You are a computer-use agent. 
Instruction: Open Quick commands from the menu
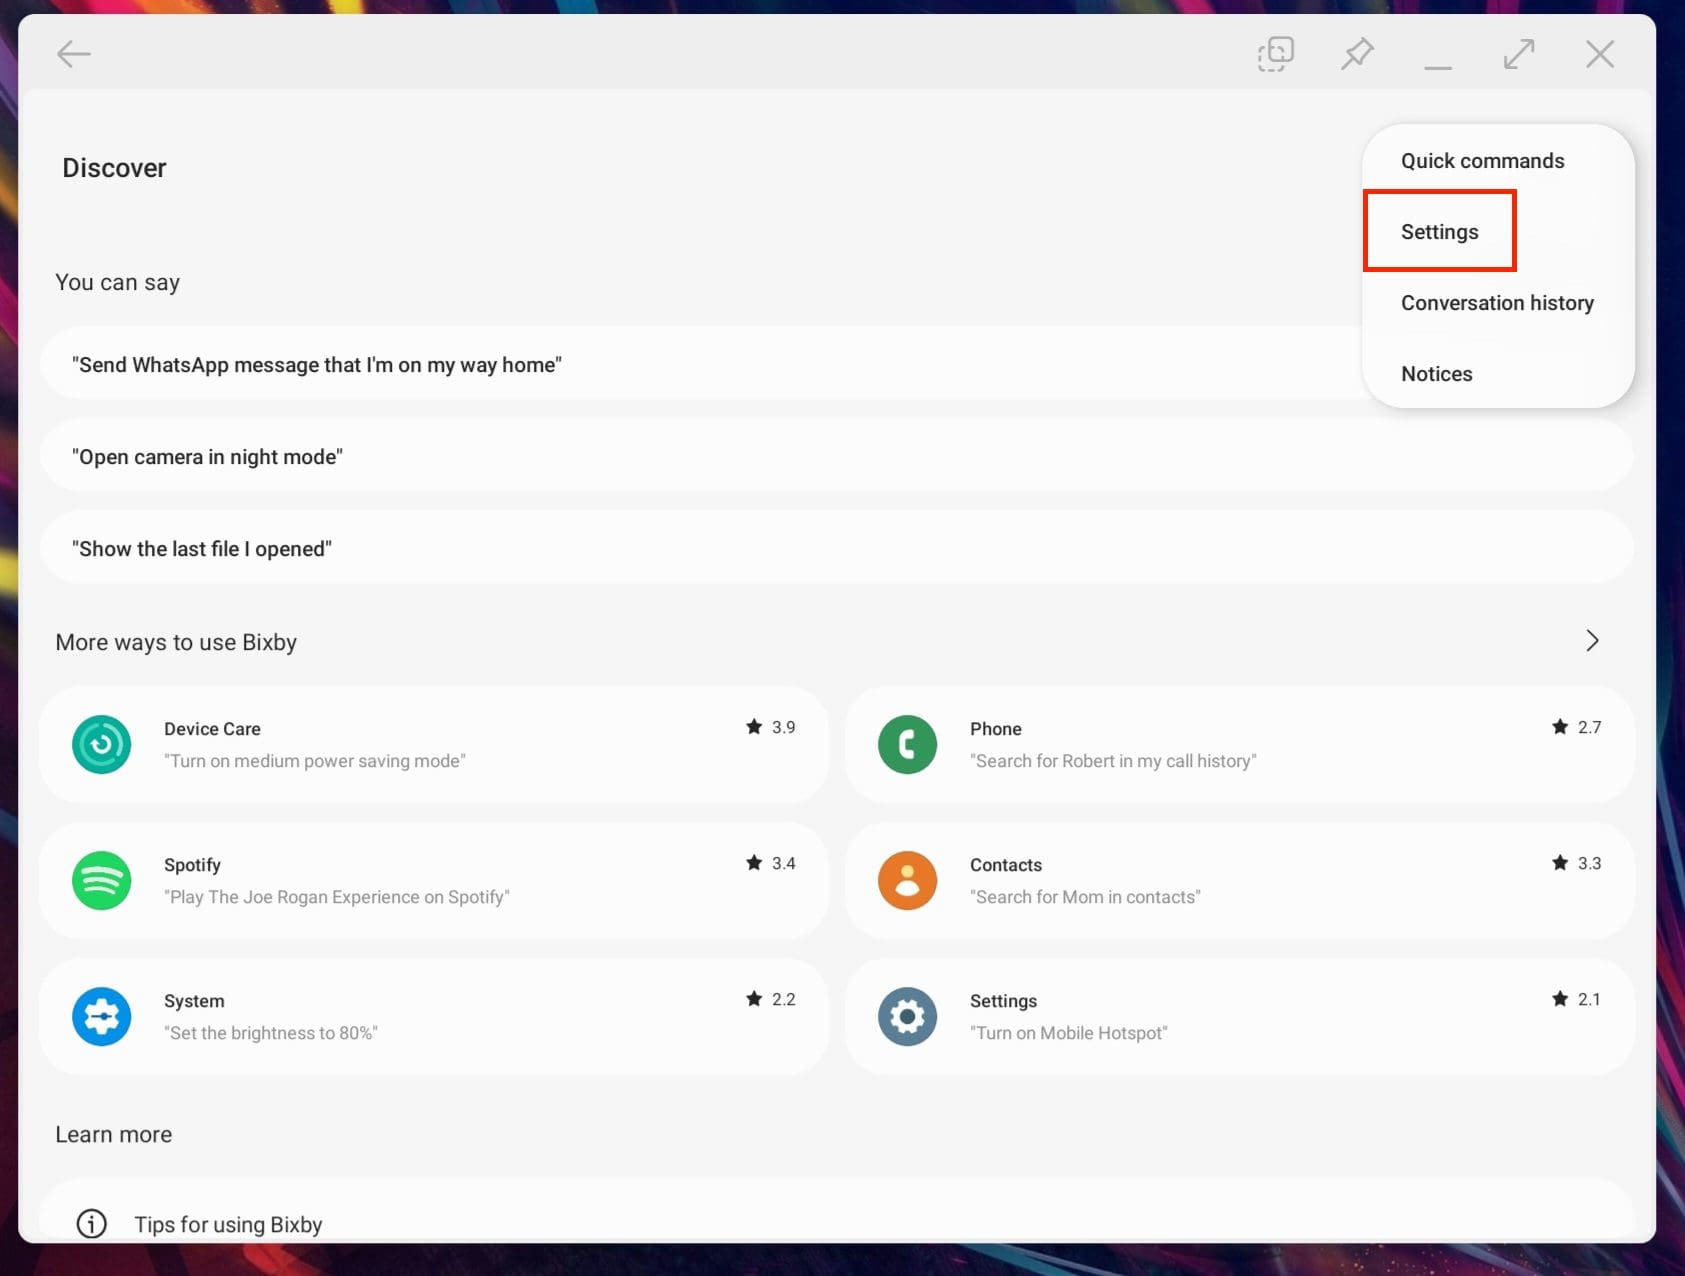tap(1482, 161)
